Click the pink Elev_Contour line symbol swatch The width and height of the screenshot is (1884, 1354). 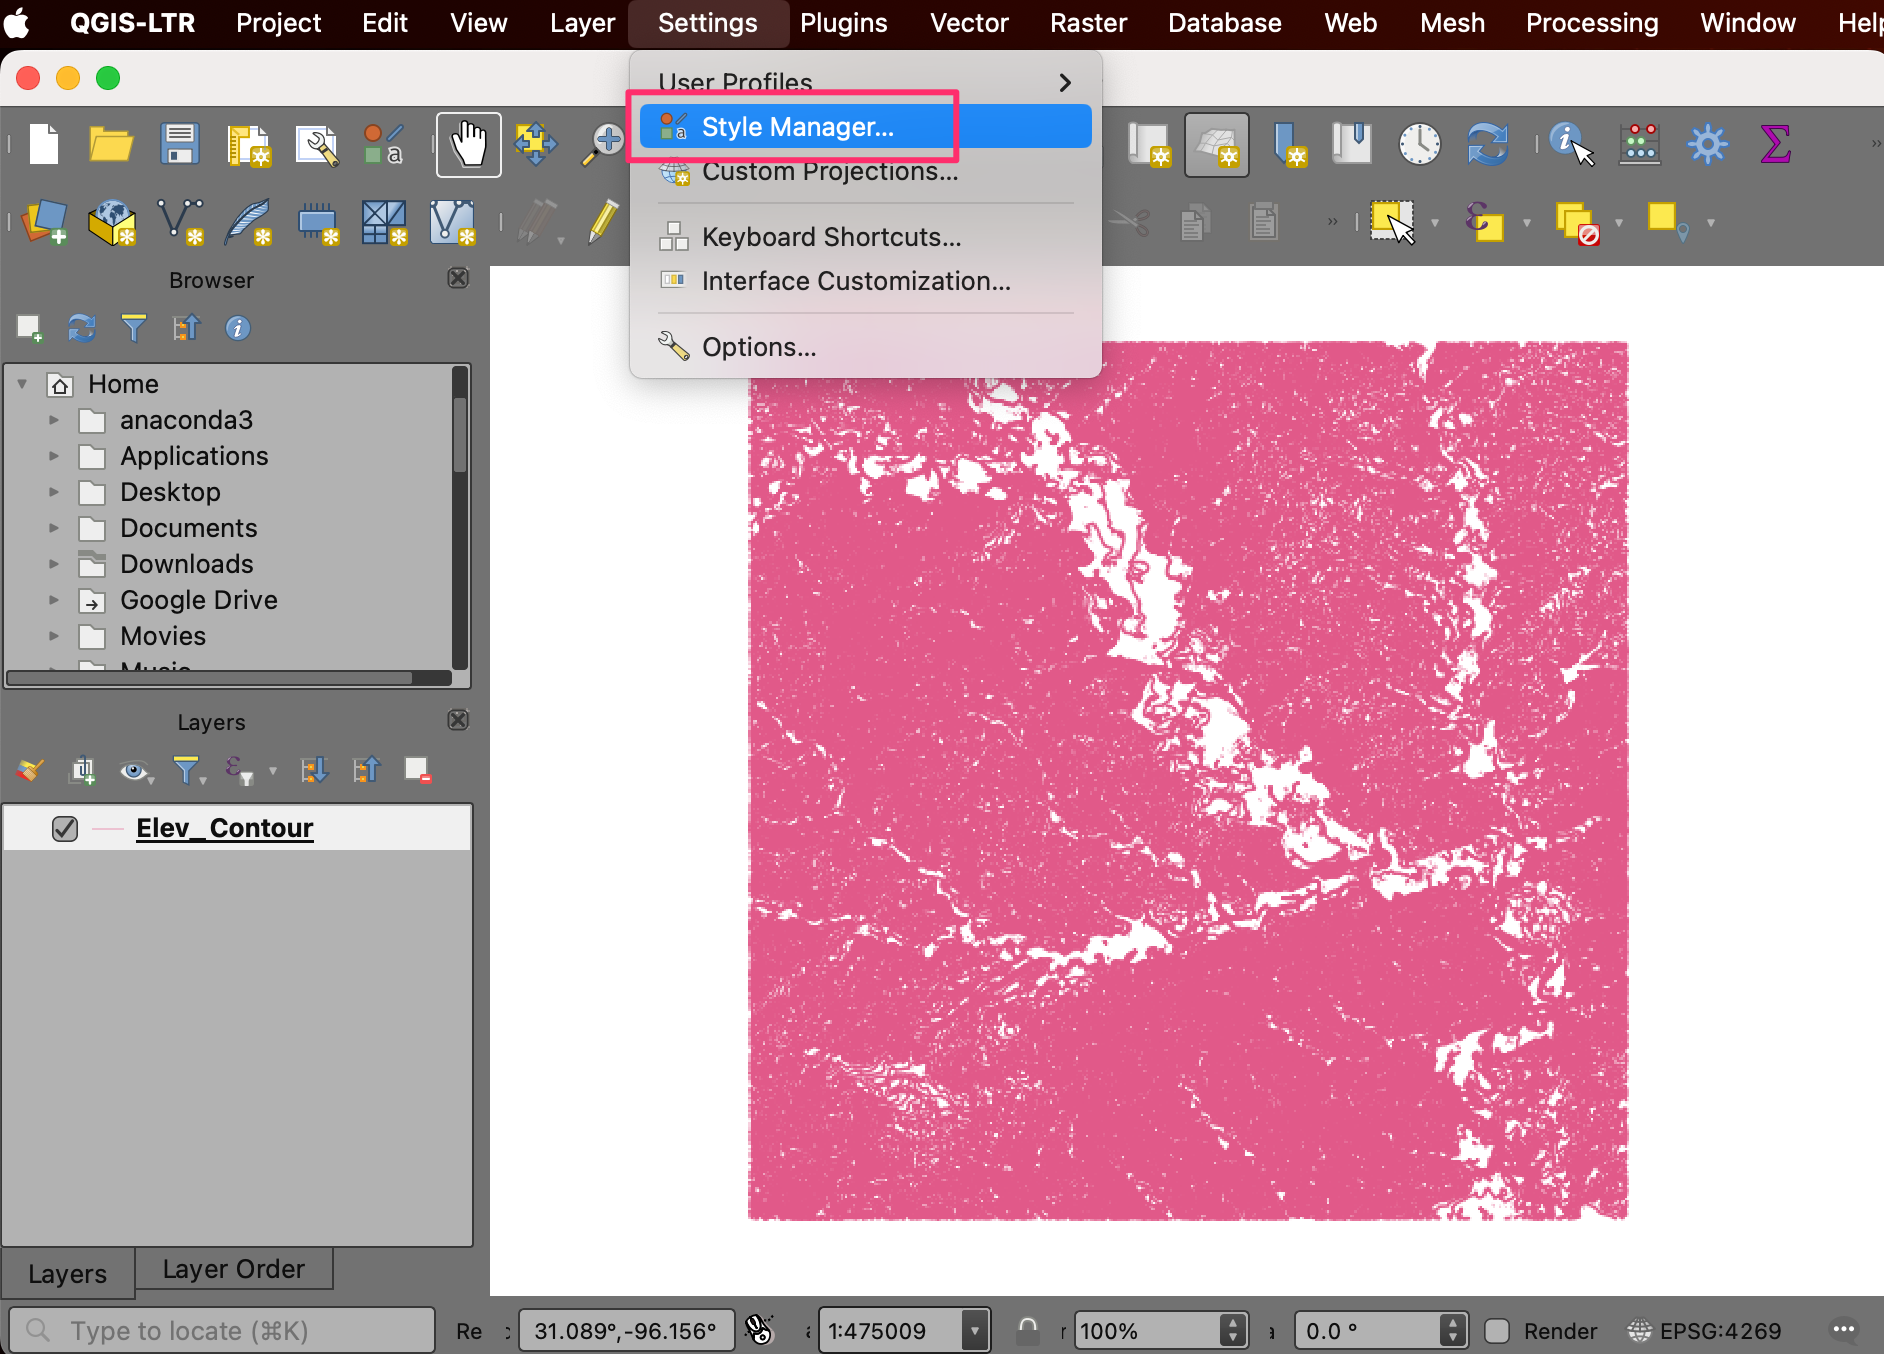[107, 829]
